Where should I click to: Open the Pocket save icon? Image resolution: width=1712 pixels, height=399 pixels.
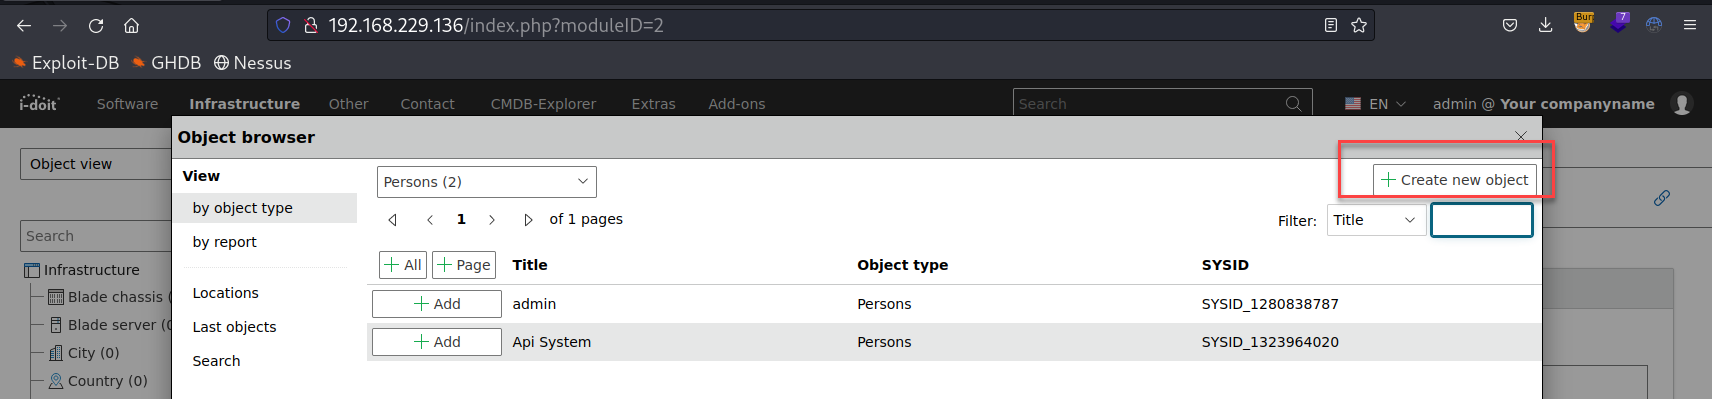click(1510, 25)
